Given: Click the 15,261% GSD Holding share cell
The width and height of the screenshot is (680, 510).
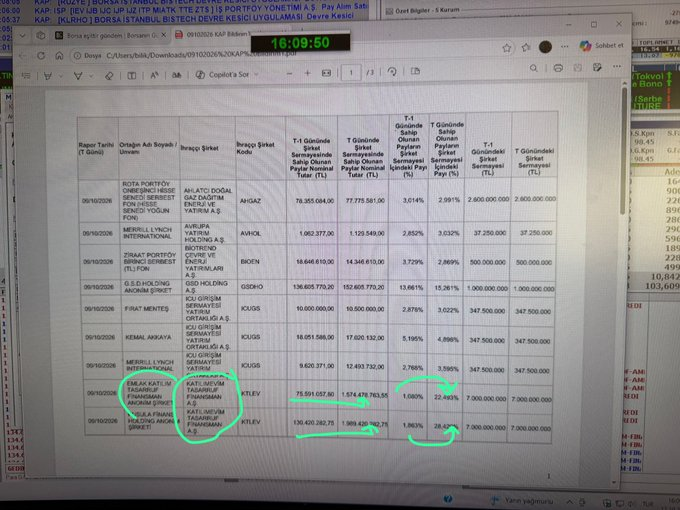Looking at the screenshot, I should pyautogui.click(x=448, y=288).
